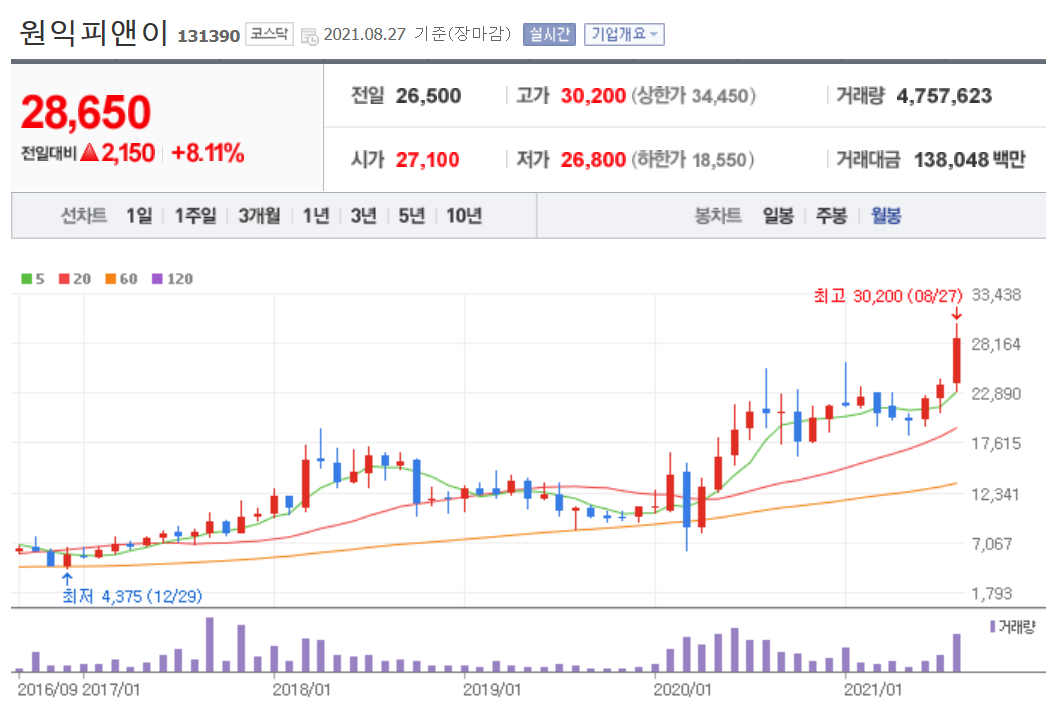Switch to 주봉 weekly candle chart

[x=831, y=216]
